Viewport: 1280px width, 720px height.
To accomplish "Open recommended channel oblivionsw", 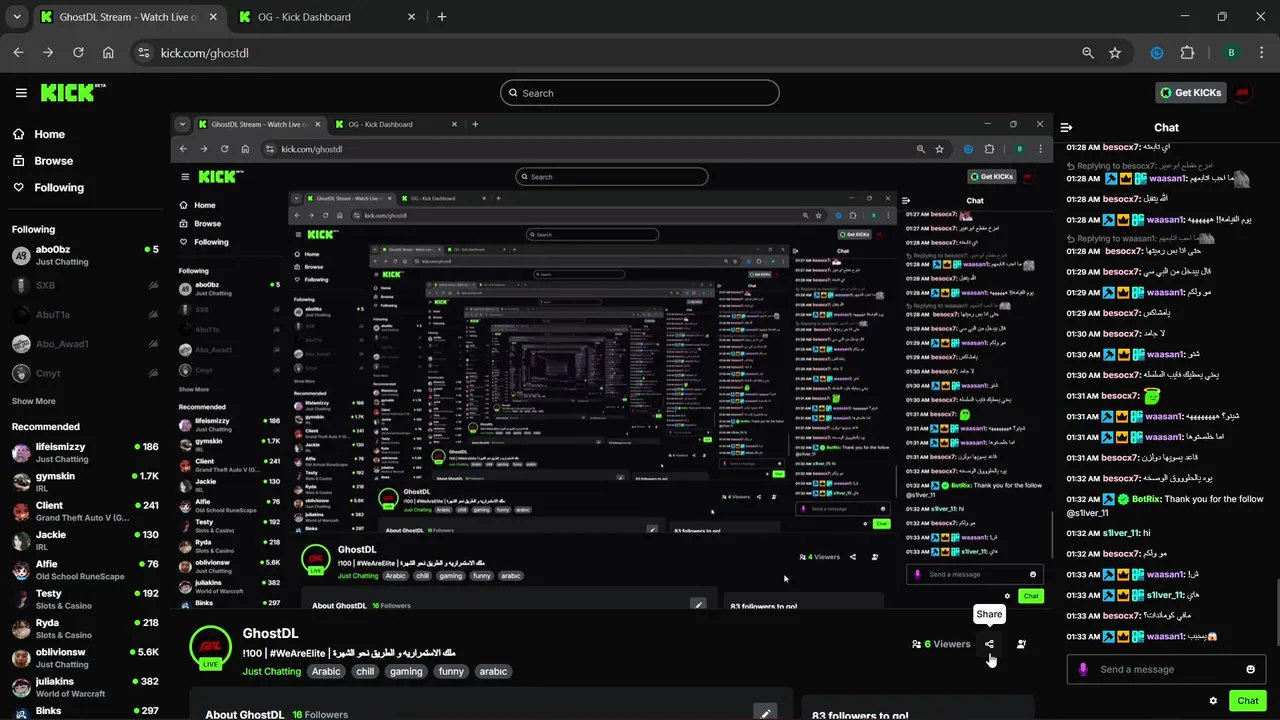I will pyautogui.click(x=84, y=657).
